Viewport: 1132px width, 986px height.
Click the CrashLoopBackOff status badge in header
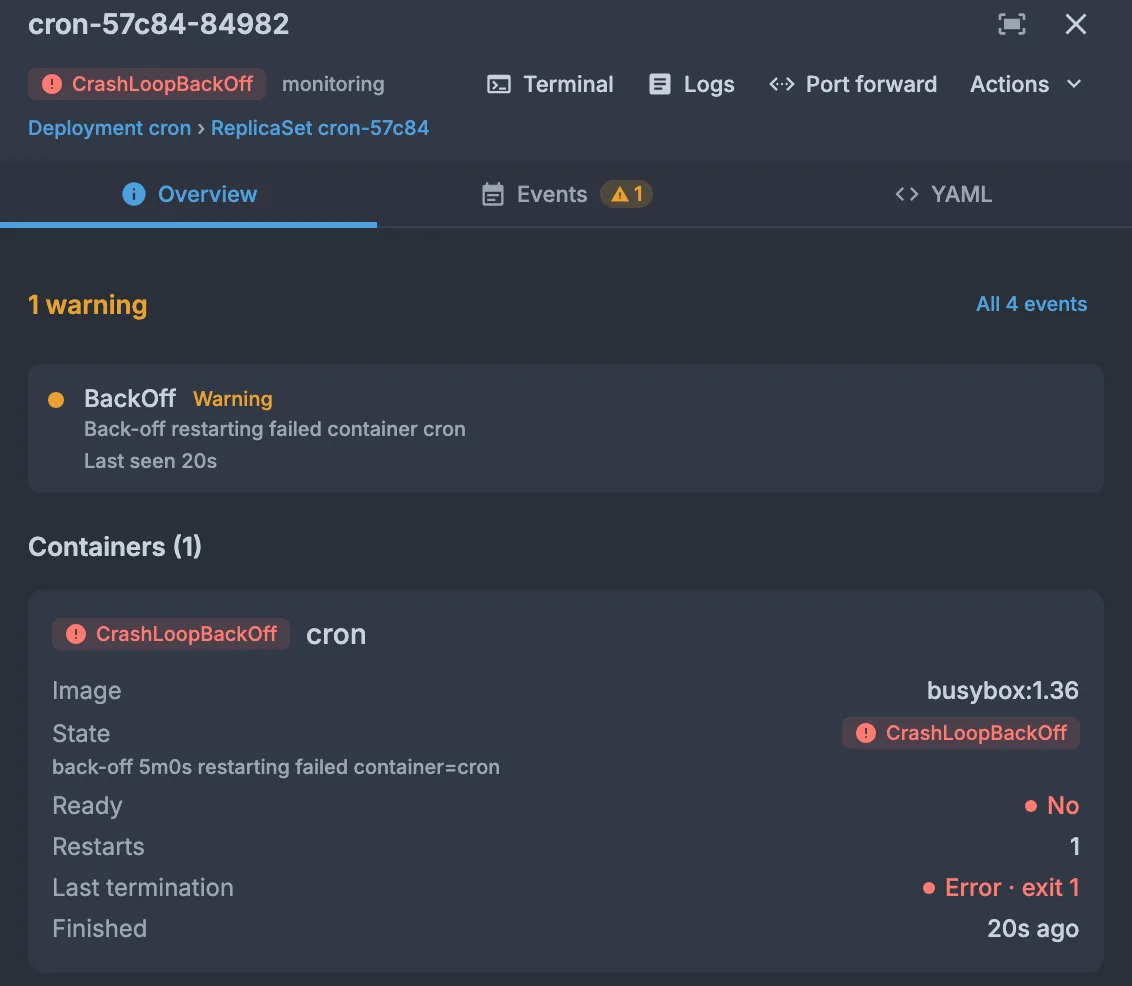coord(147,84)
